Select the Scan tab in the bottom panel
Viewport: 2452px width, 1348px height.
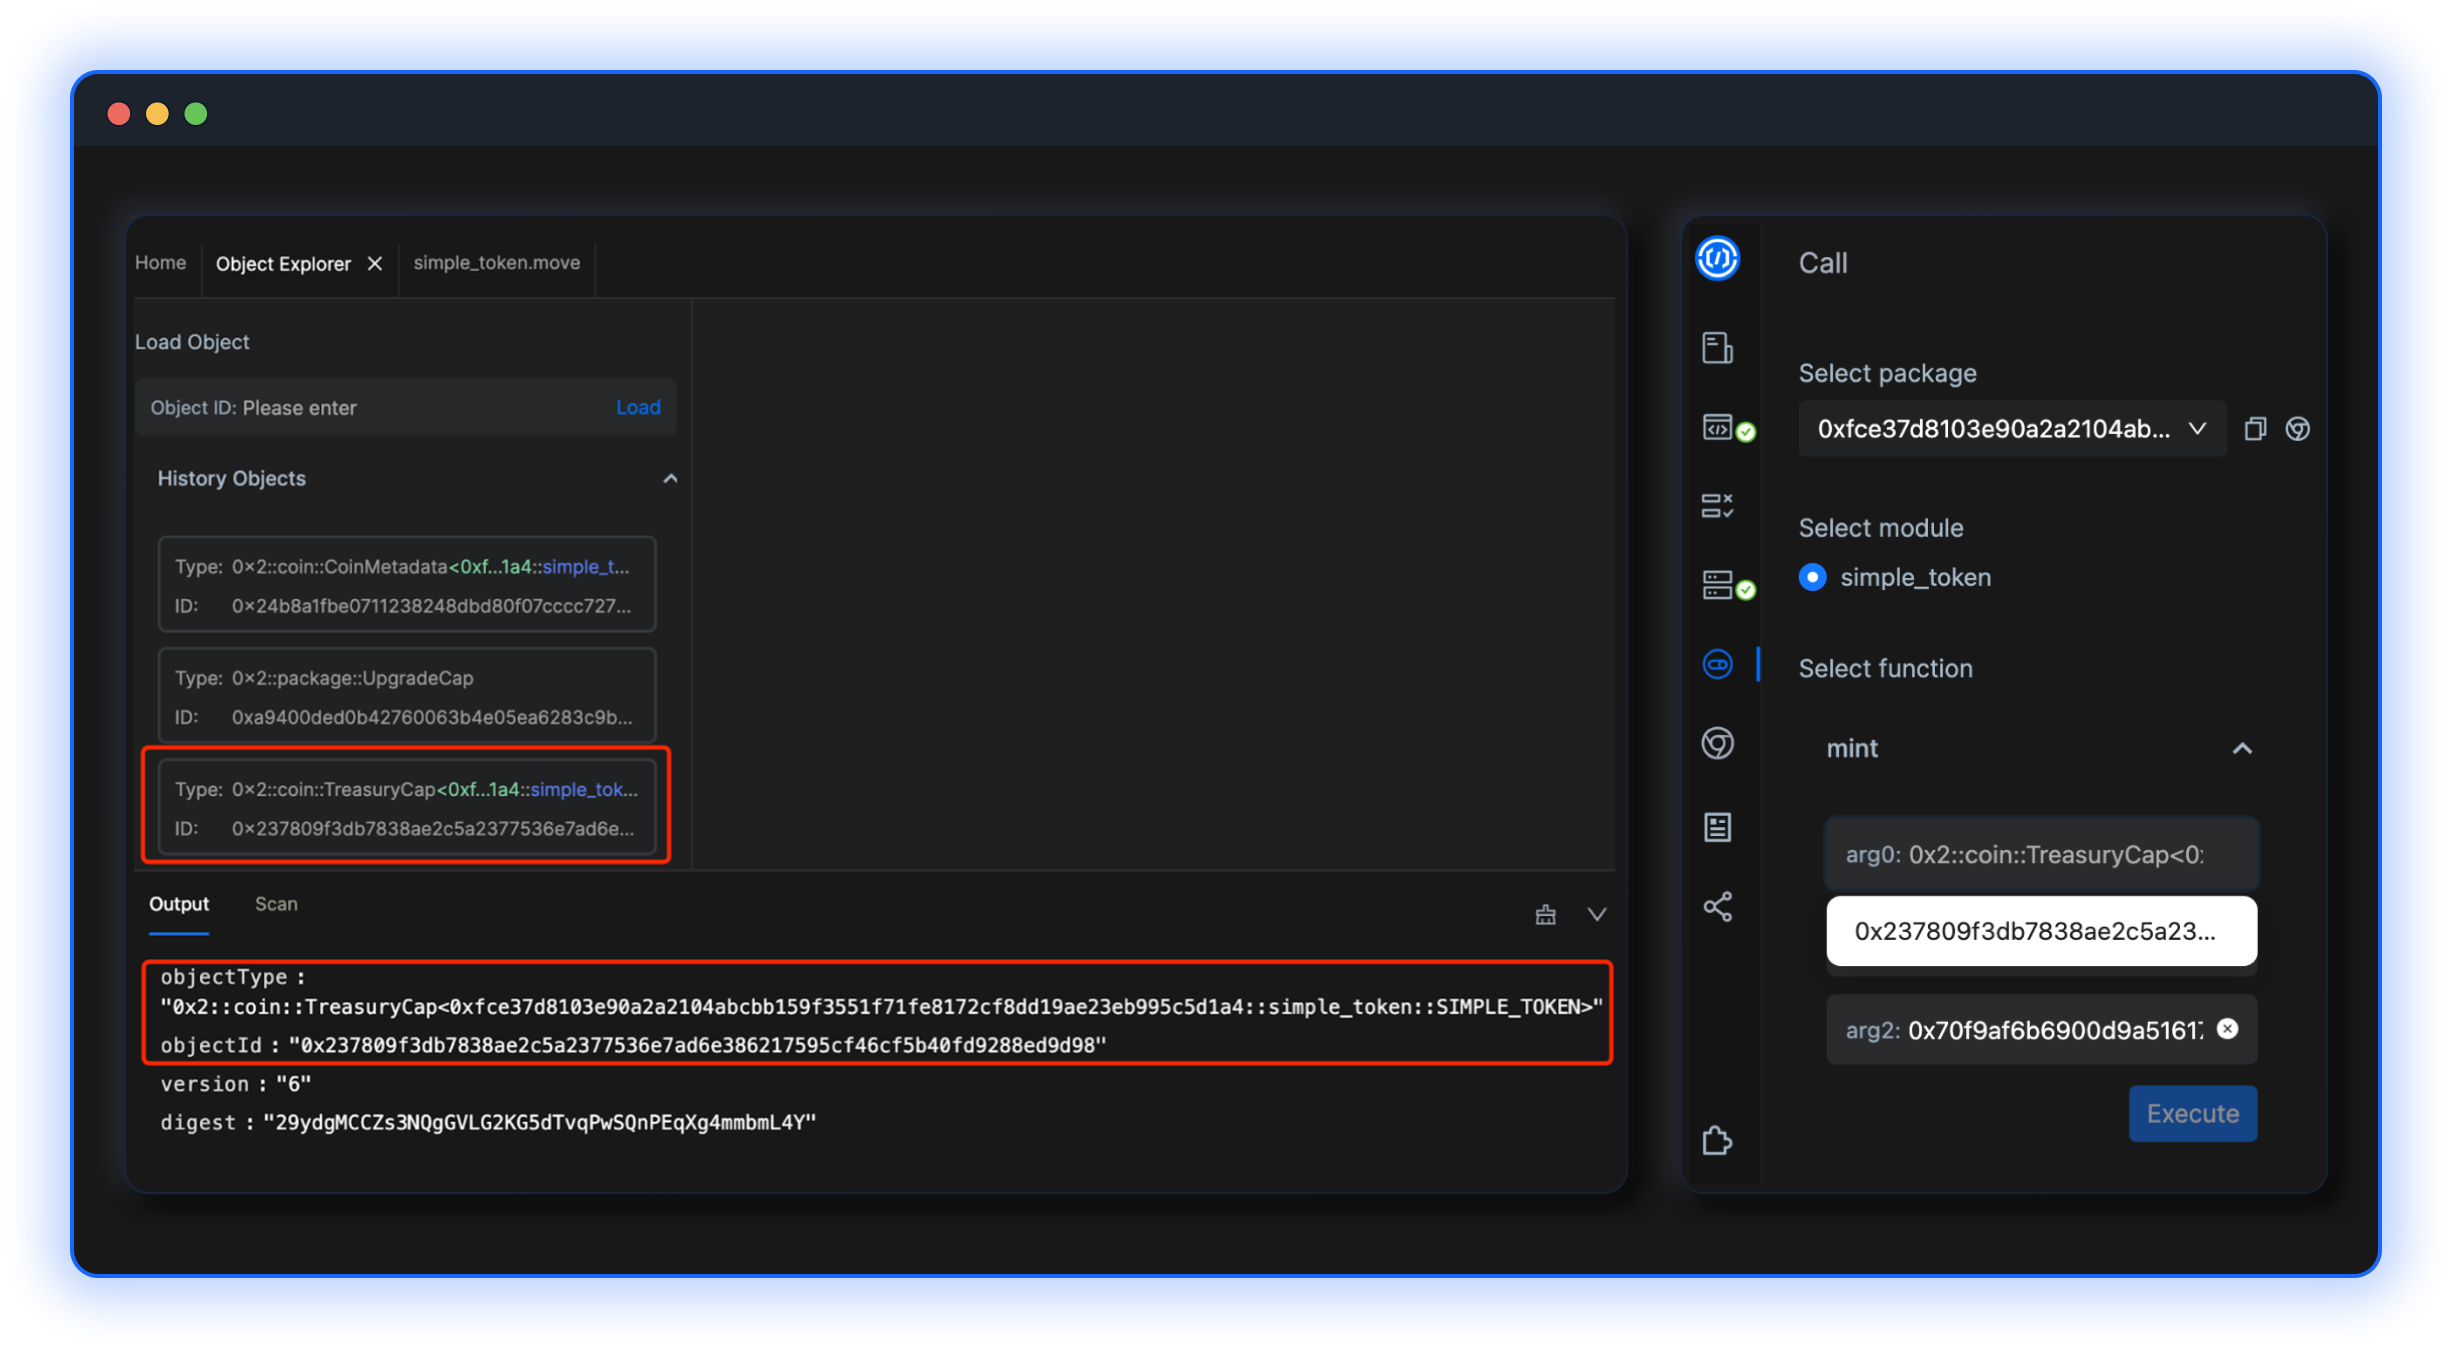coord(276,904)
